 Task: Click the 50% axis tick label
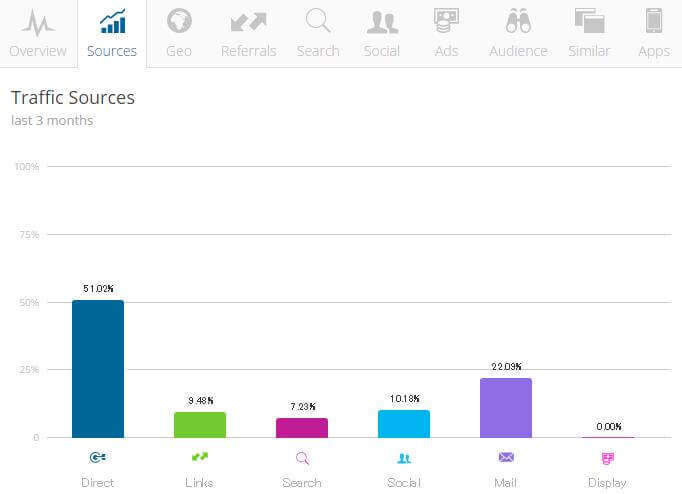point(29,303)
